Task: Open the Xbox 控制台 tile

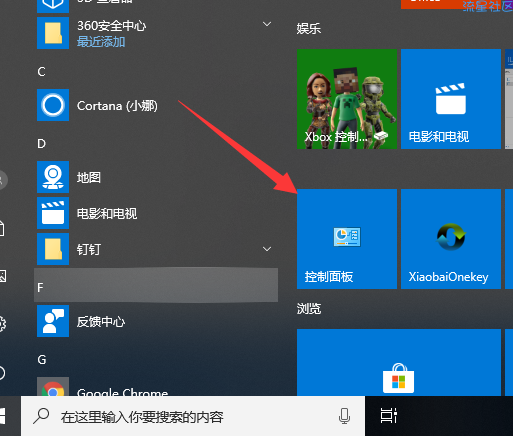Action: pos(347,99)
